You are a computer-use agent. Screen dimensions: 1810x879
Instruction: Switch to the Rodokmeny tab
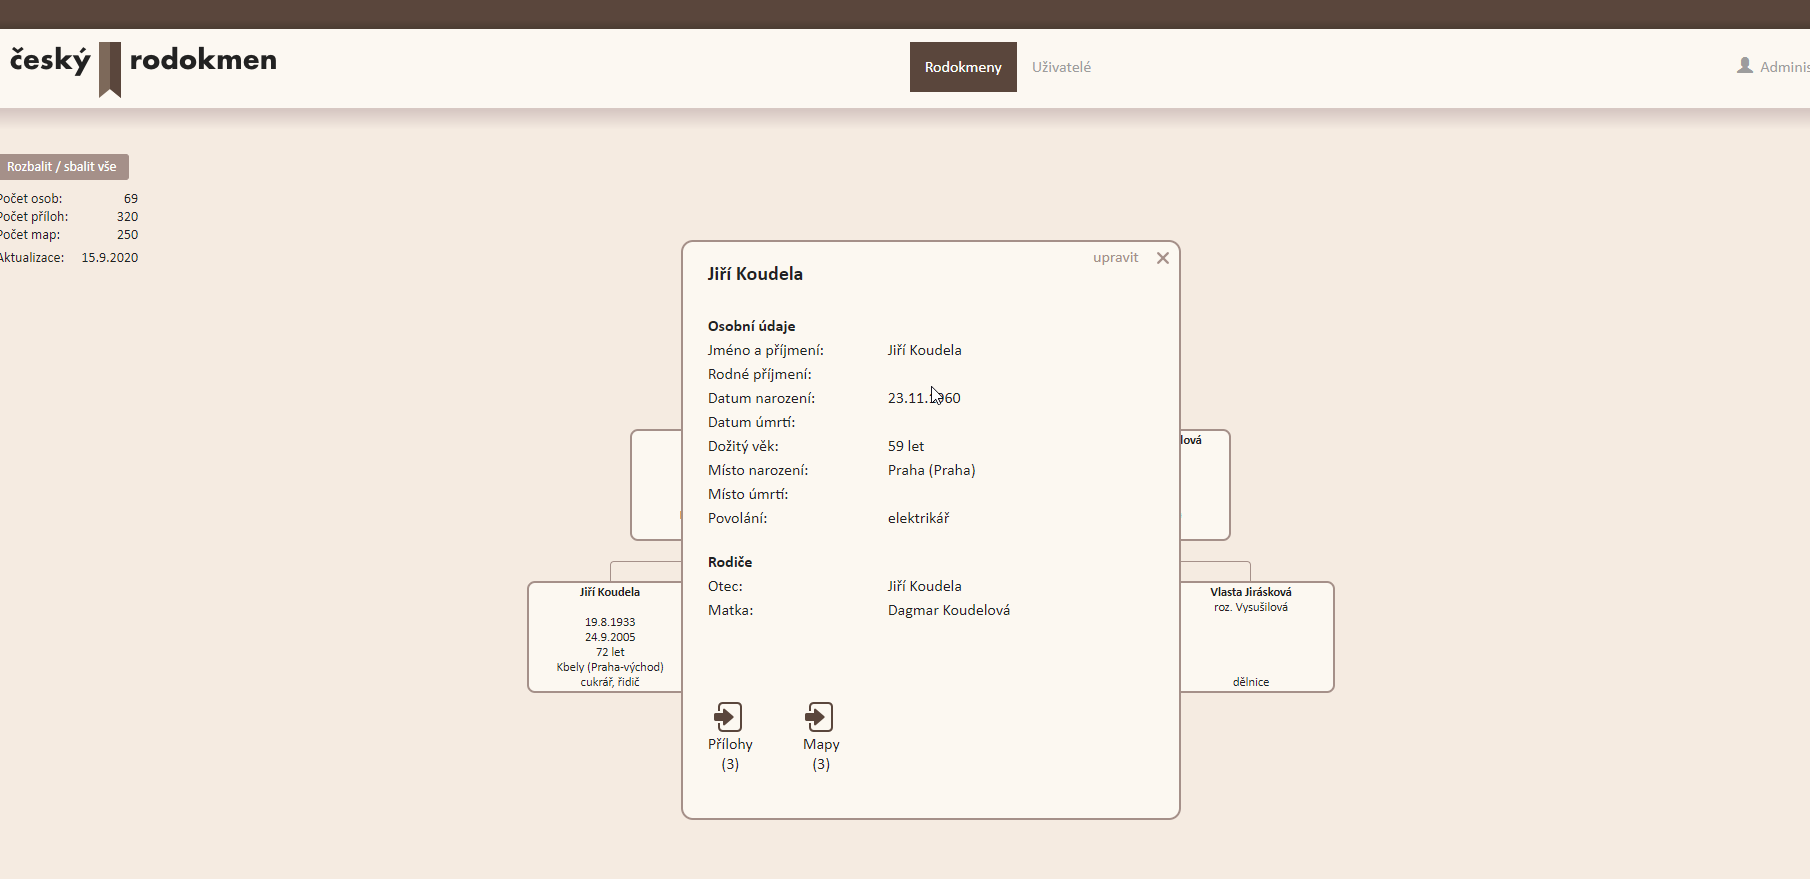(962, 67)
